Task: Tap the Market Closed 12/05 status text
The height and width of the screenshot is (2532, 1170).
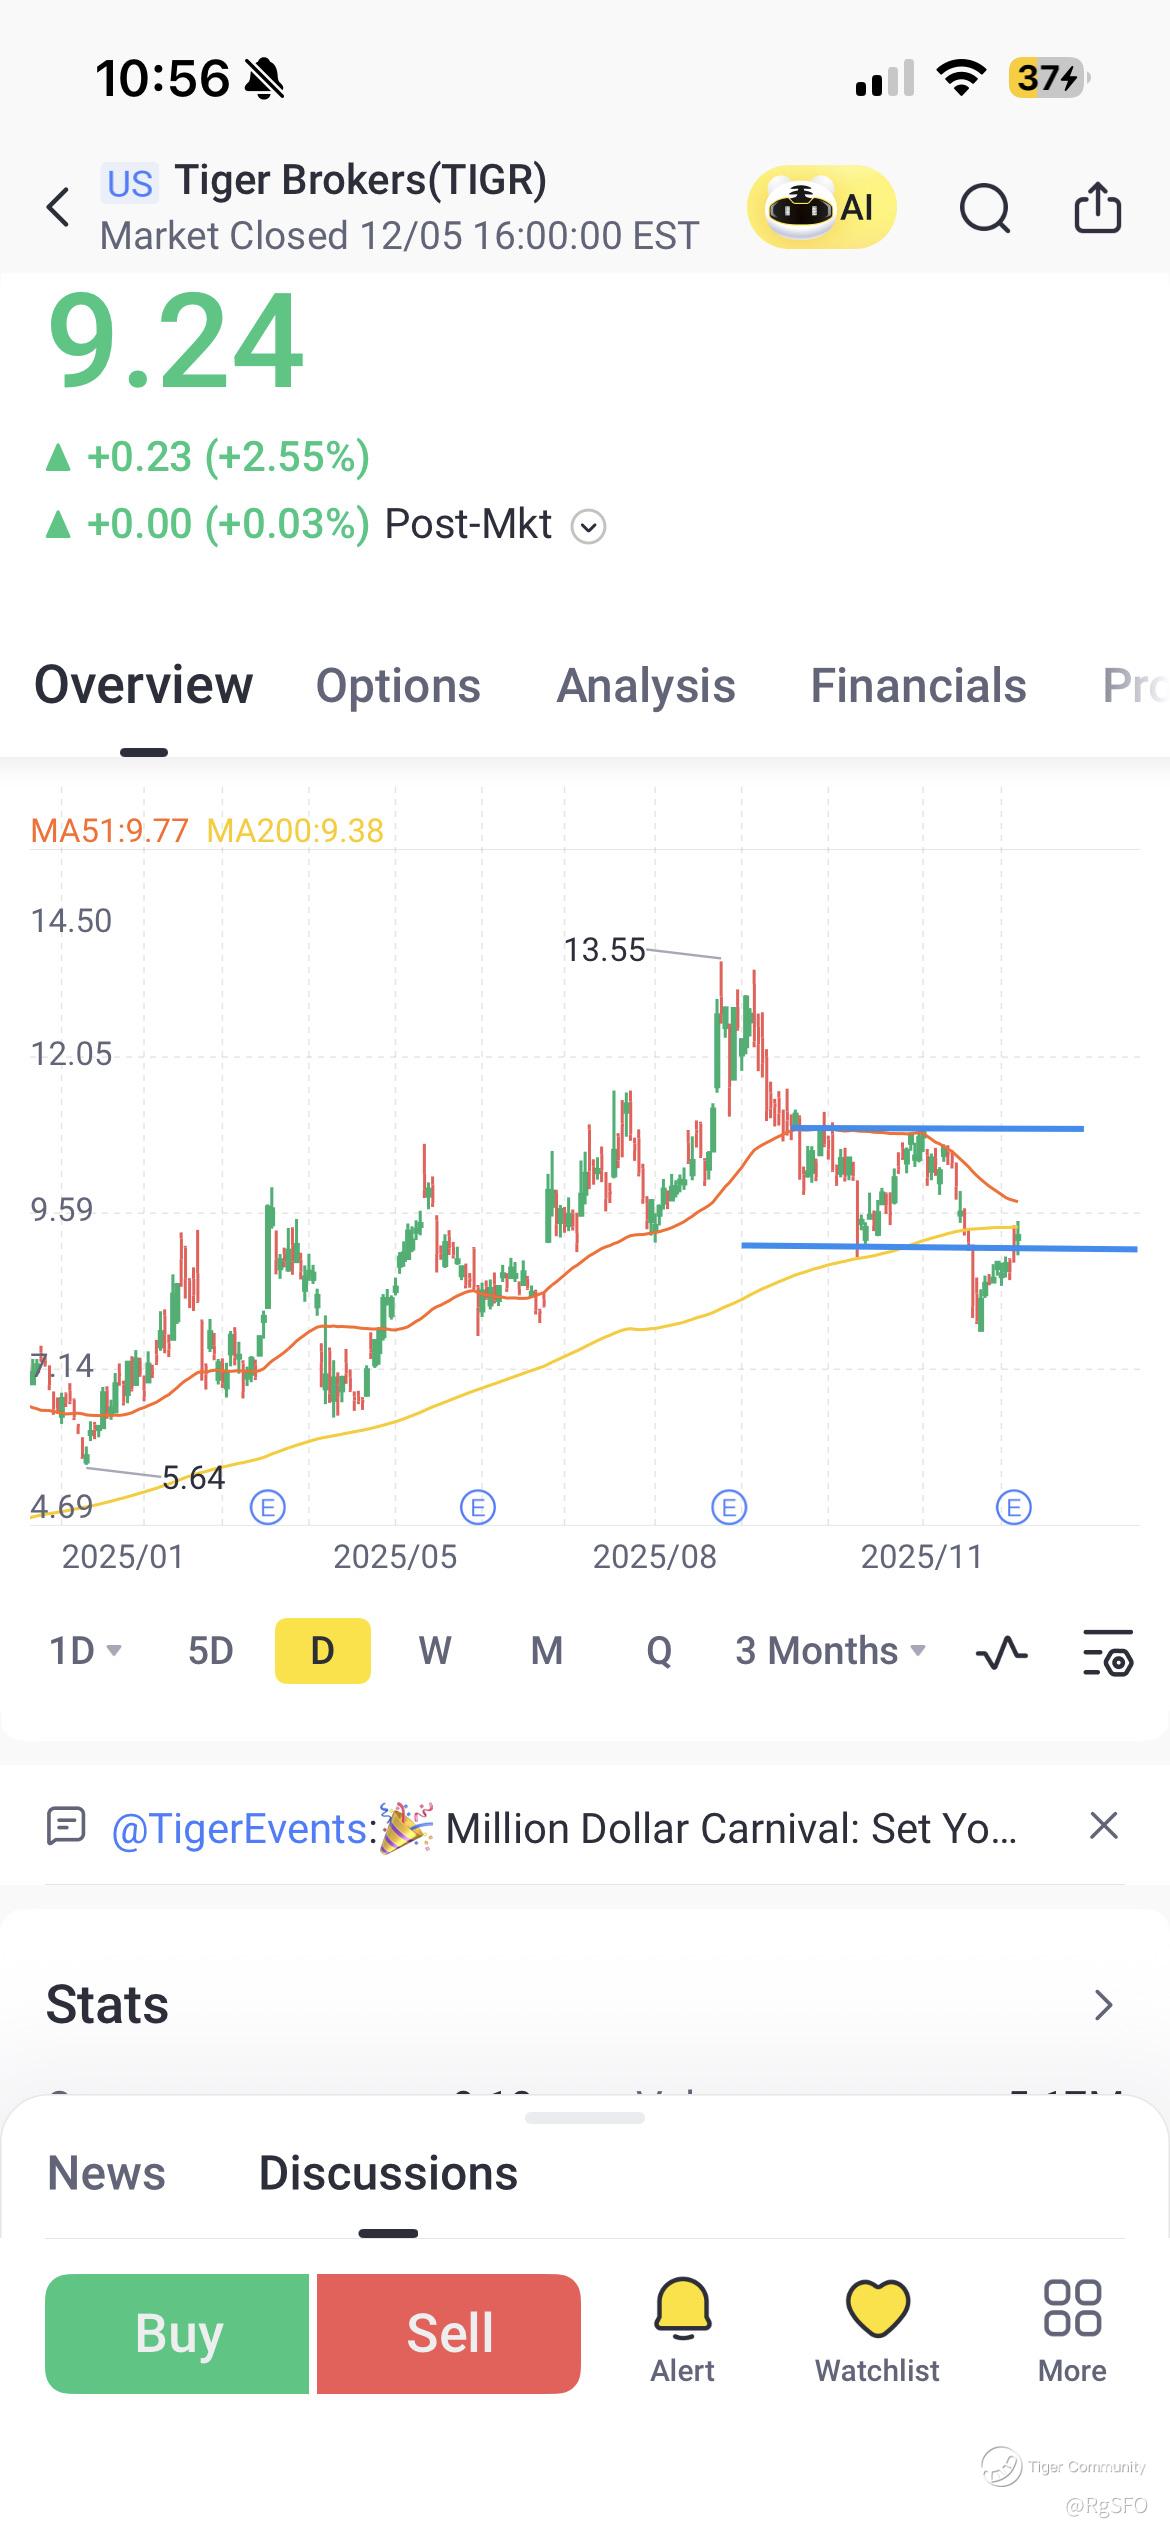Action: [399, 236]
